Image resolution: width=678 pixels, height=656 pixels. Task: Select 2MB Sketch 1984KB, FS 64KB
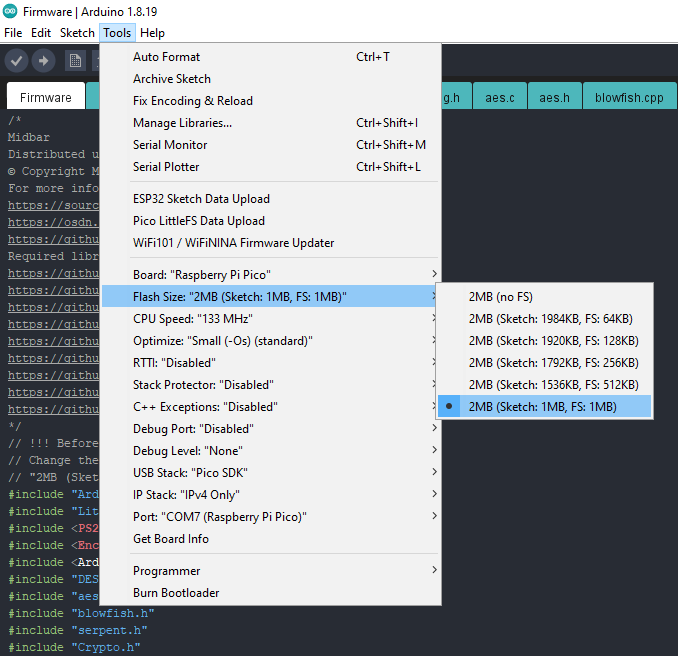[544, 319]
